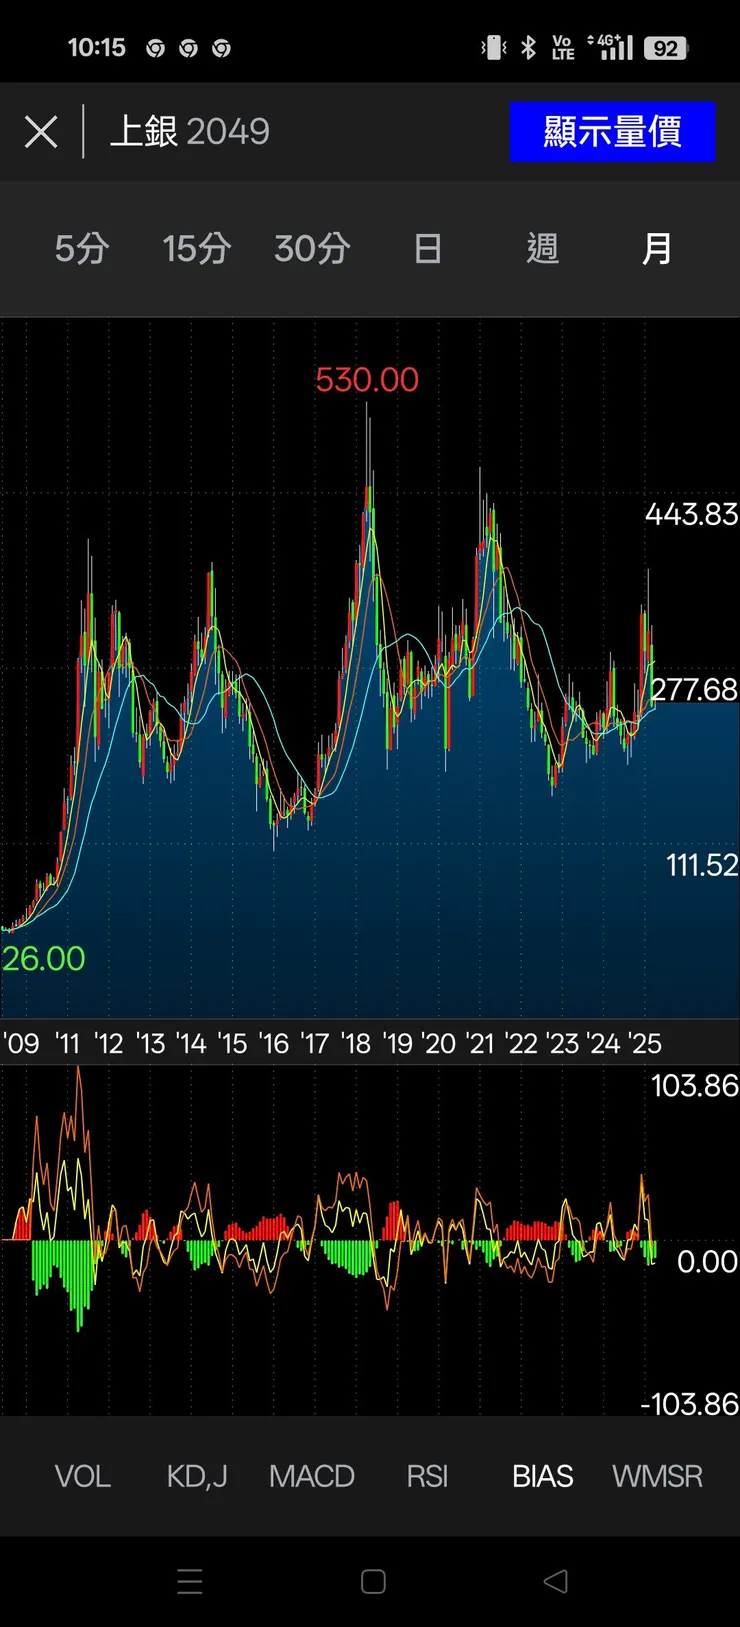Switch to the WMSR indicator
This screenshot has width=740, height=1627.
(x=657, y=1476)
